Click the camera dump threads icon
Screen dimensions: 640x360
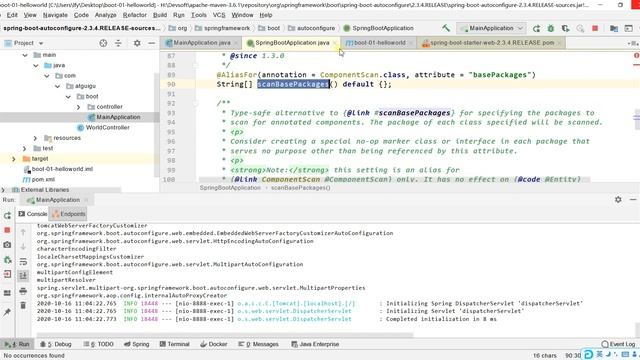pos(7,245)
